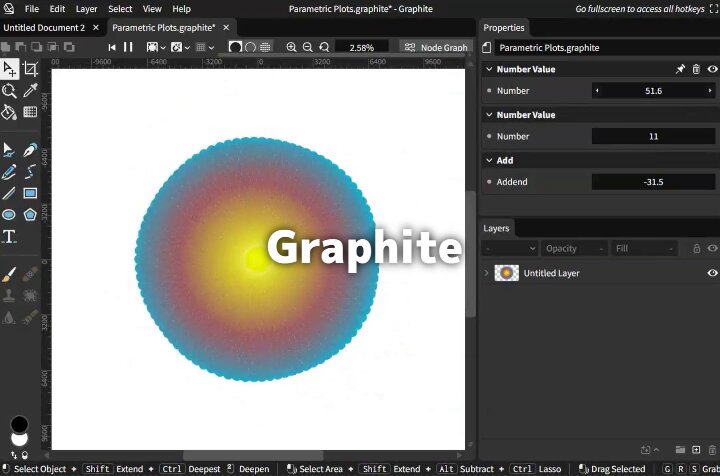Image resolution: width=720 pixels, height=476 pixels.
Task: Click the Zoom Out magnifier icon
Action: click(x=308, y=47)
